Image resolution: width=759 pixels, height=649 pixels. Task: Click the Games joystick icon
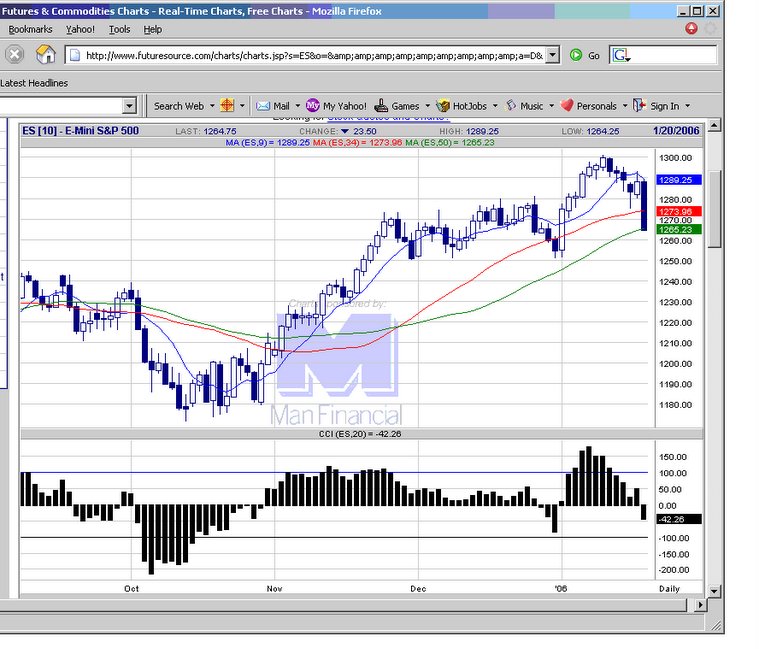pos(381,106)
